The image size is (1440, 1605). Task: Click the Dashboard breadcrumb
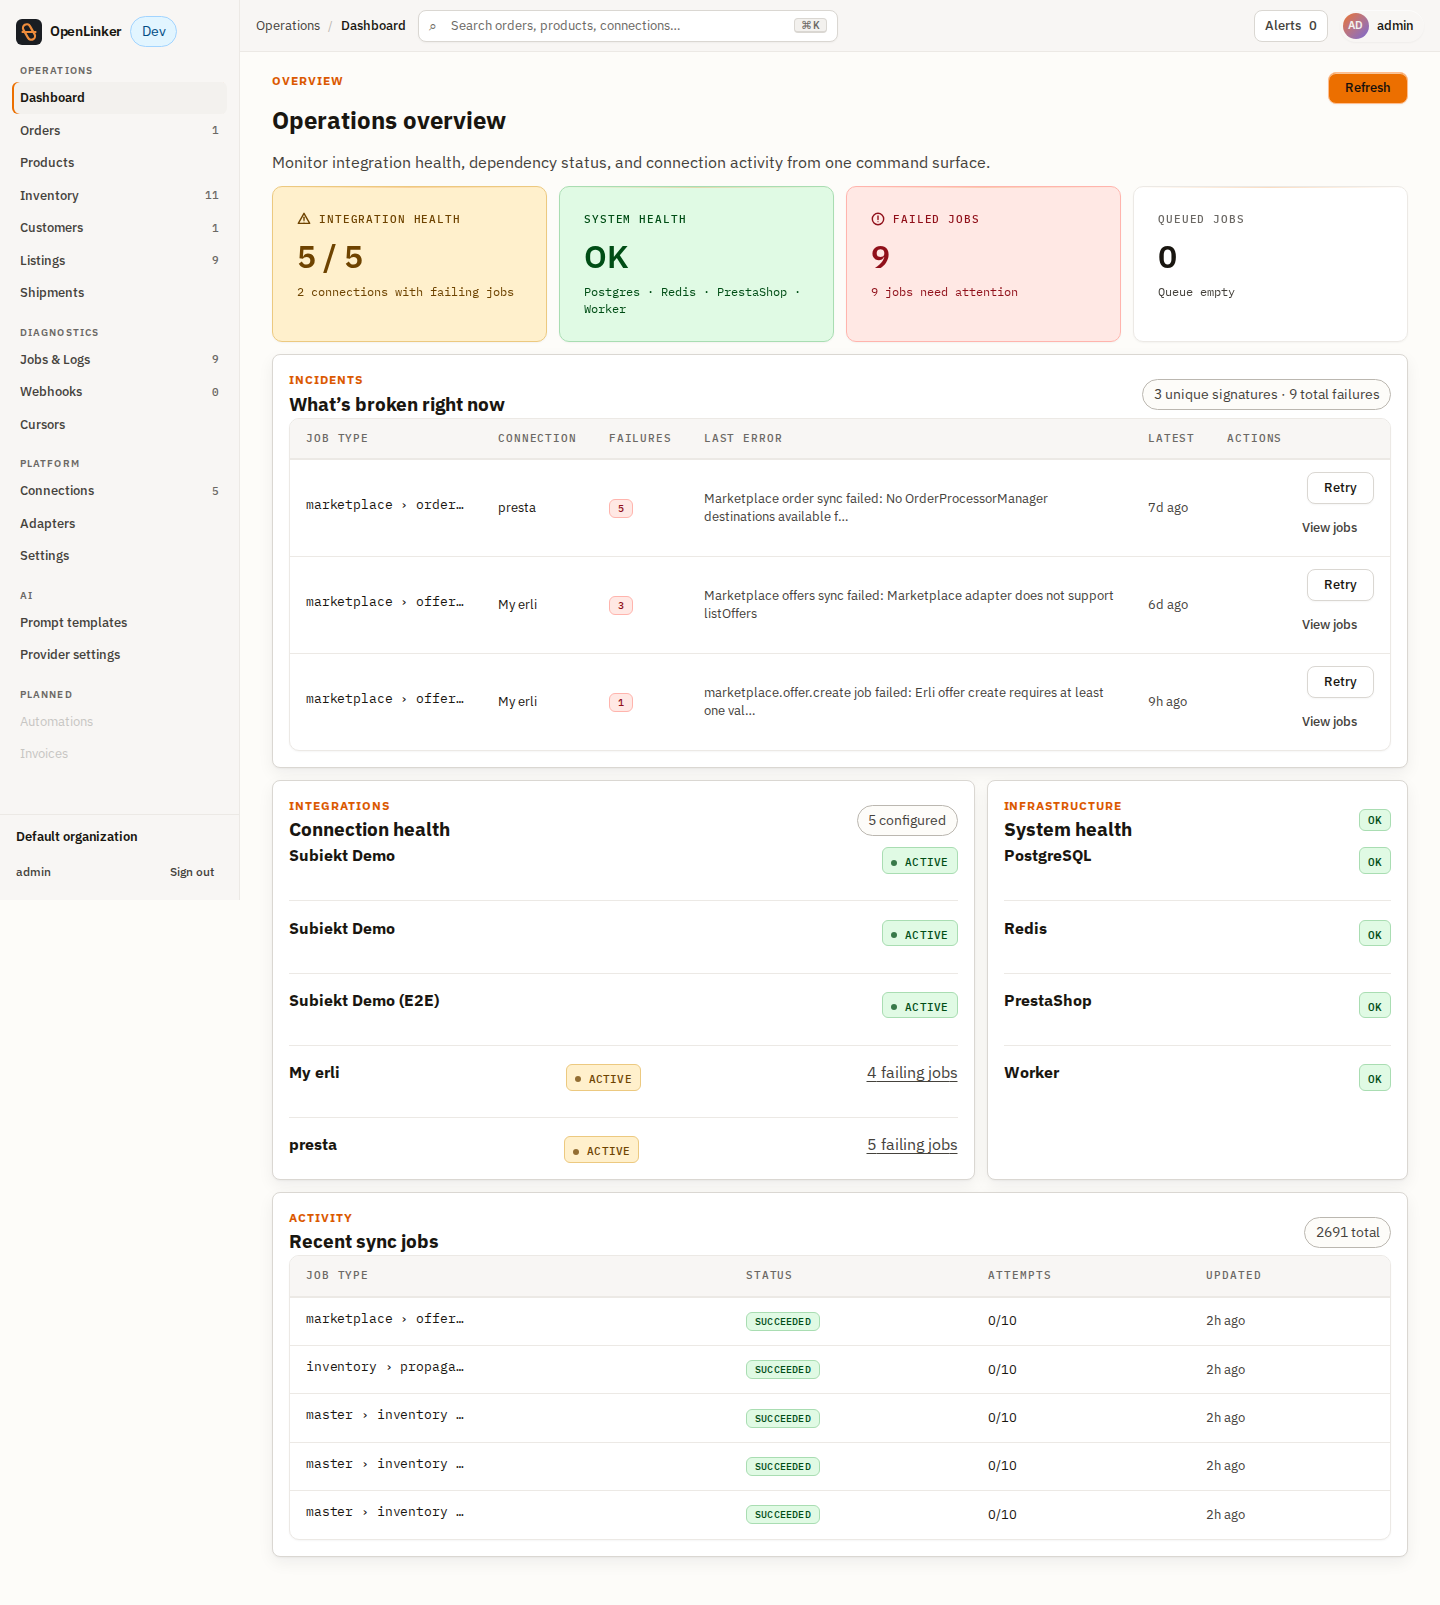coord(373,26)
